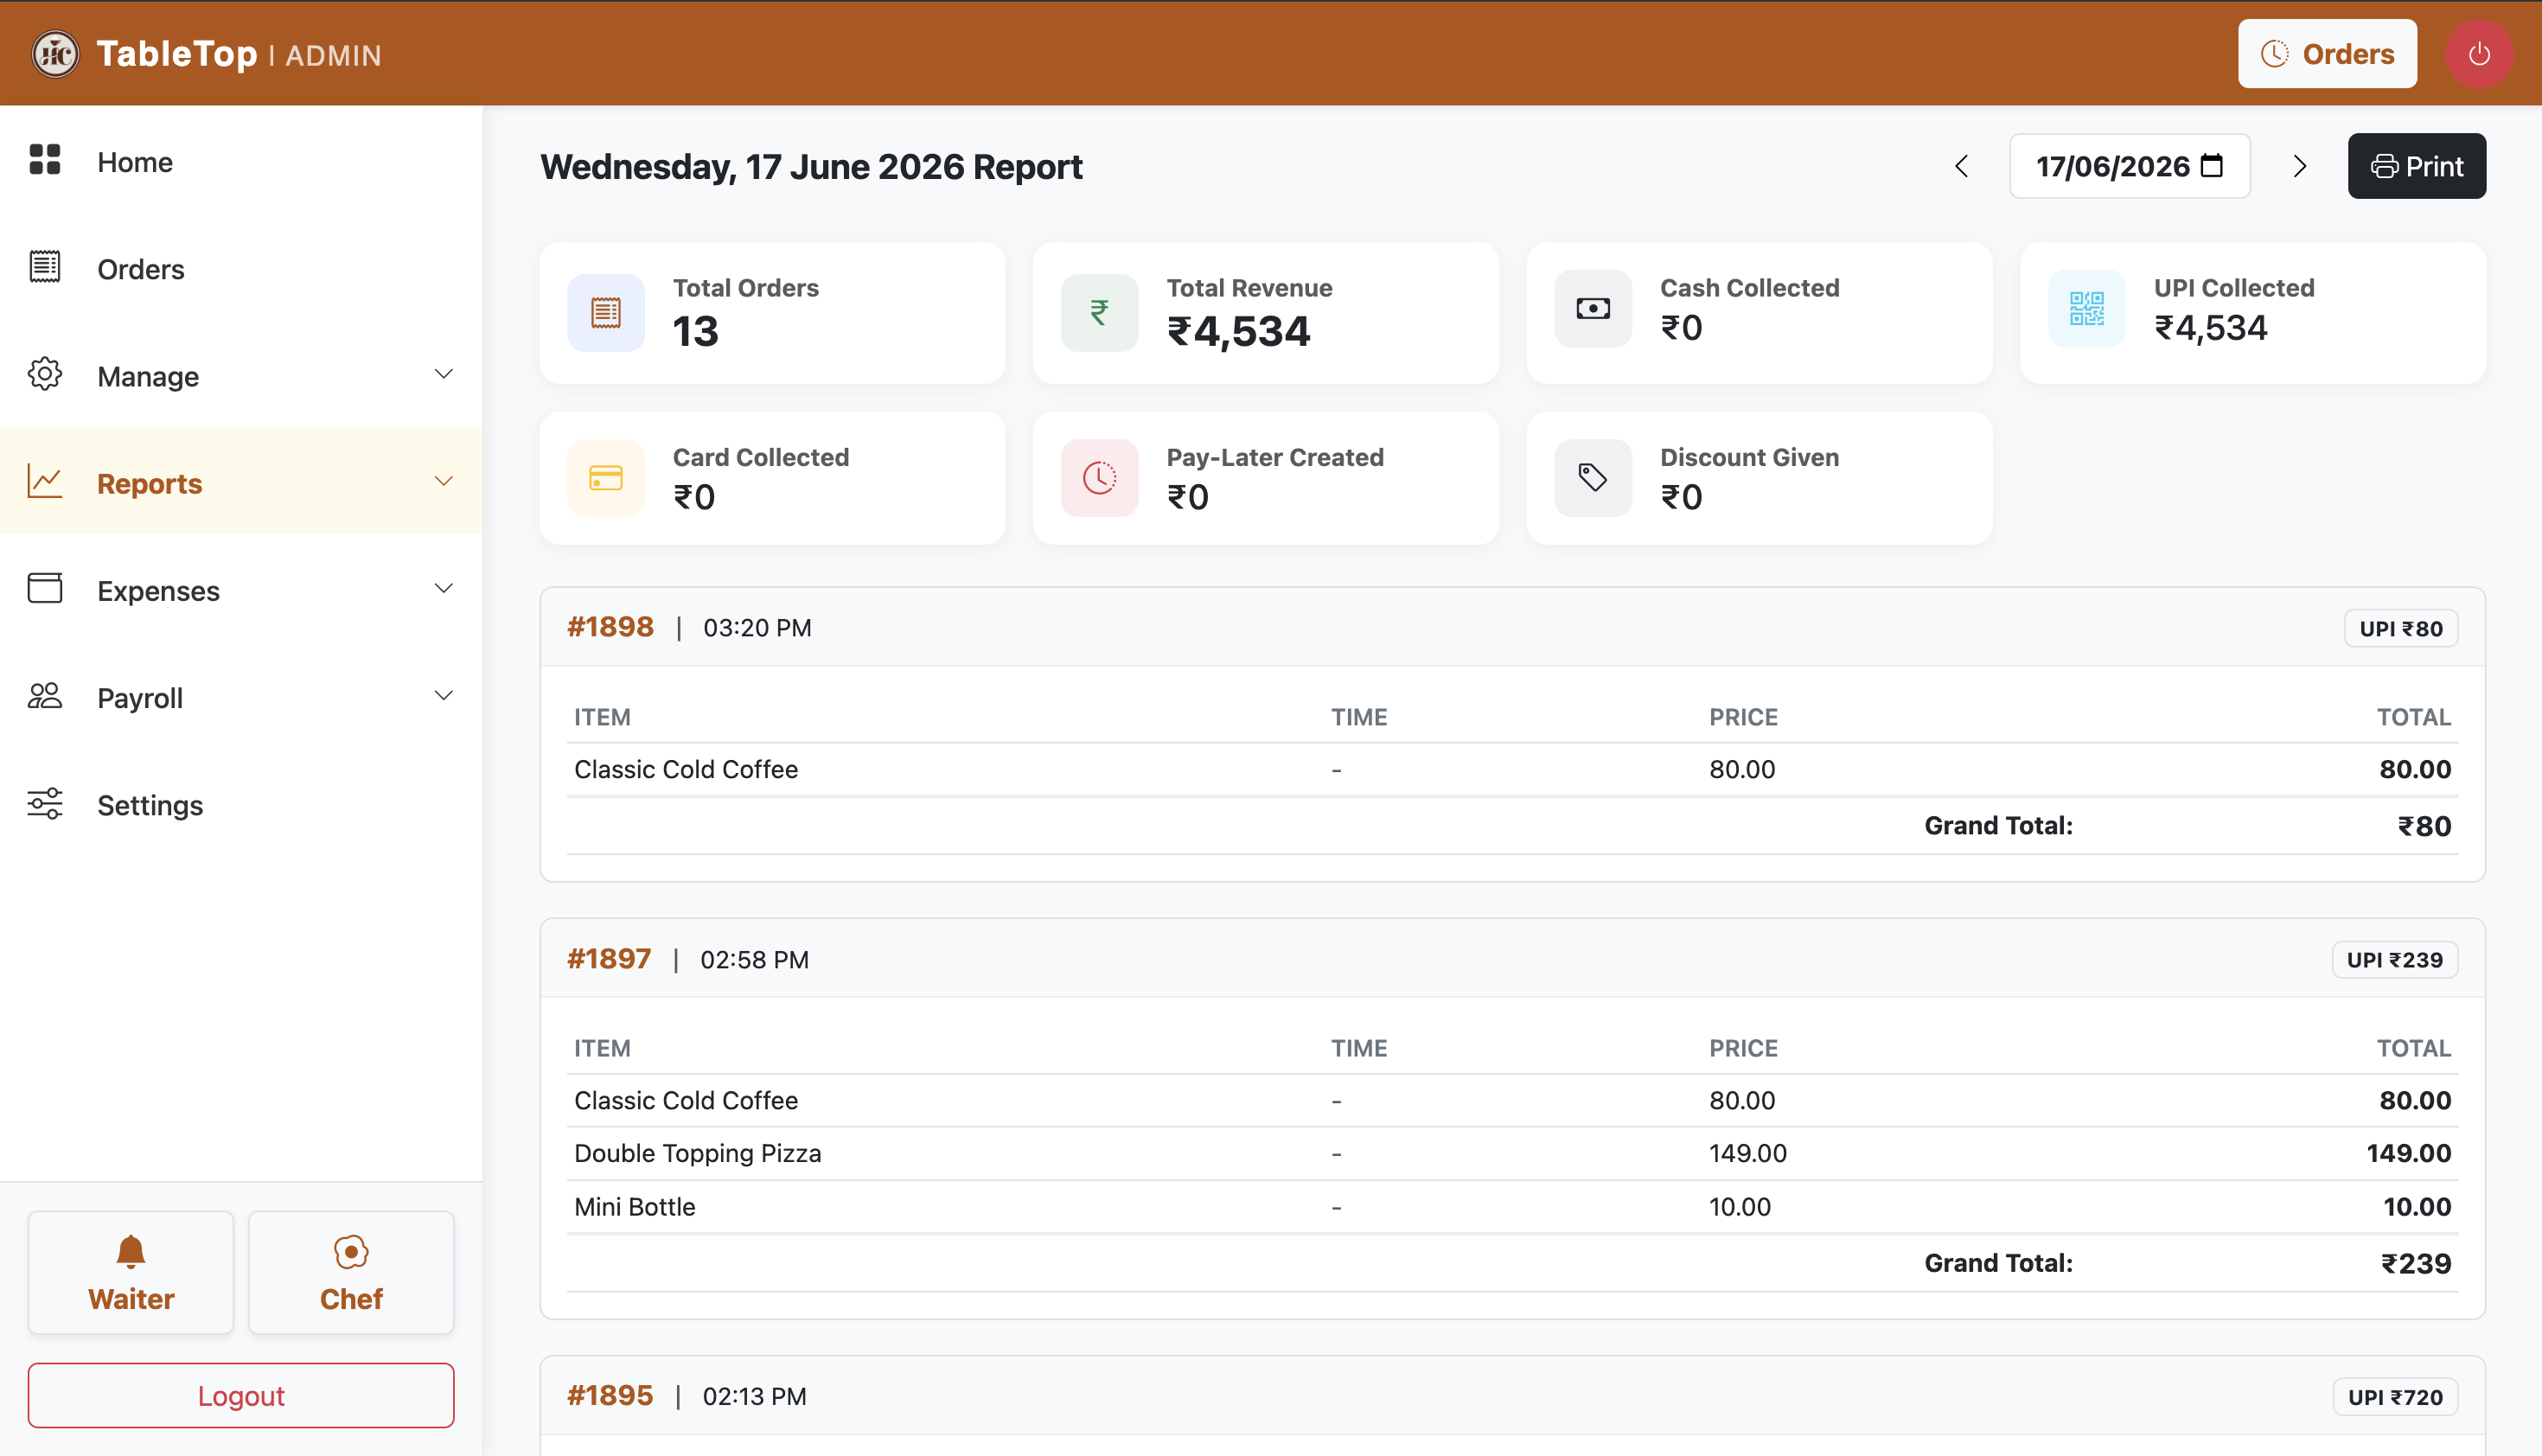Click the Pay-Later Created clock icon
The image size is (2542, 1456).
1099,478
